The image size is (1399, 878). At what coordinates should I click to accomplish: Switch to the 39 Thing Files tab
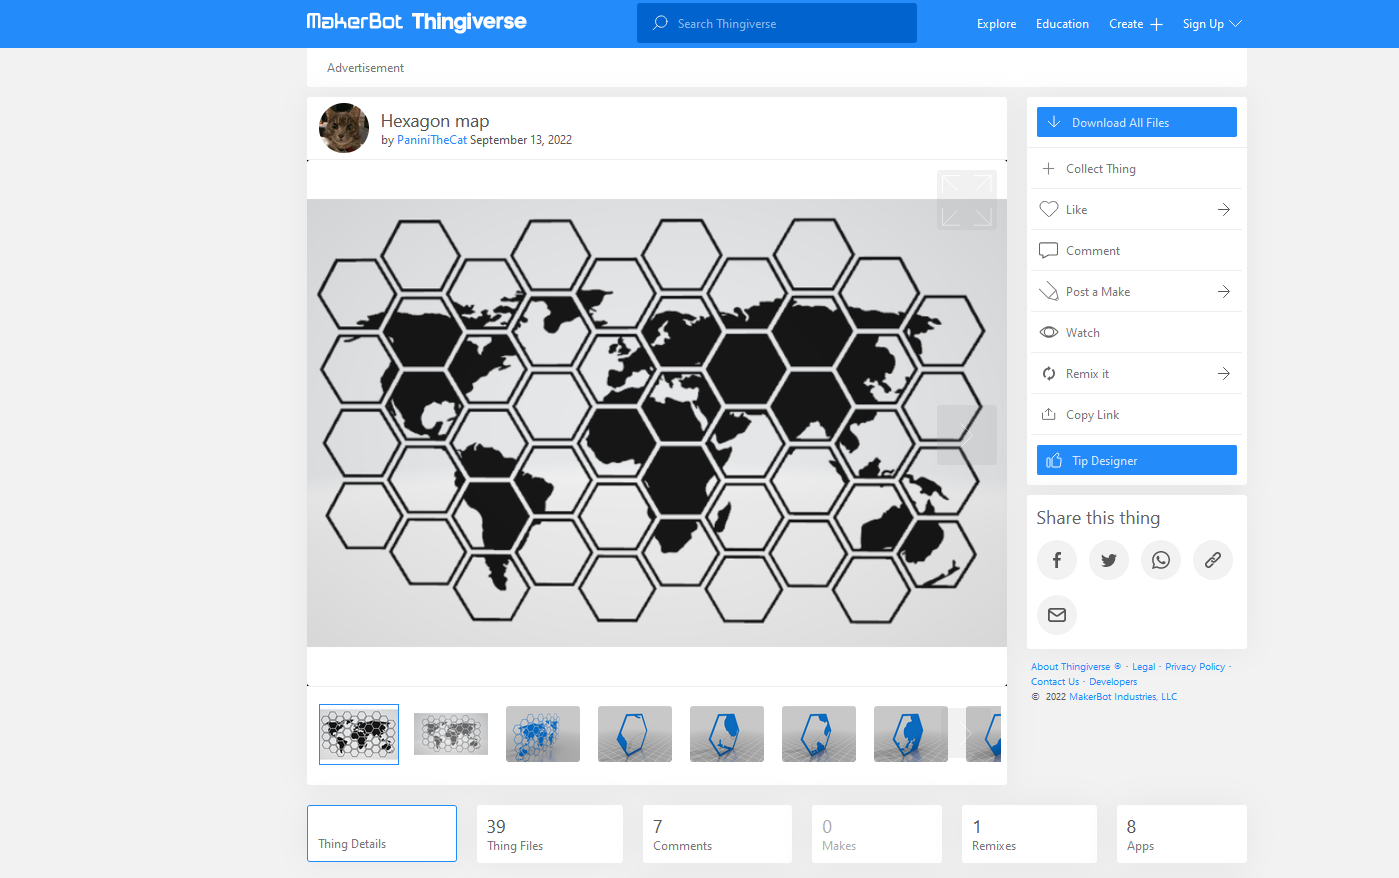550,834
